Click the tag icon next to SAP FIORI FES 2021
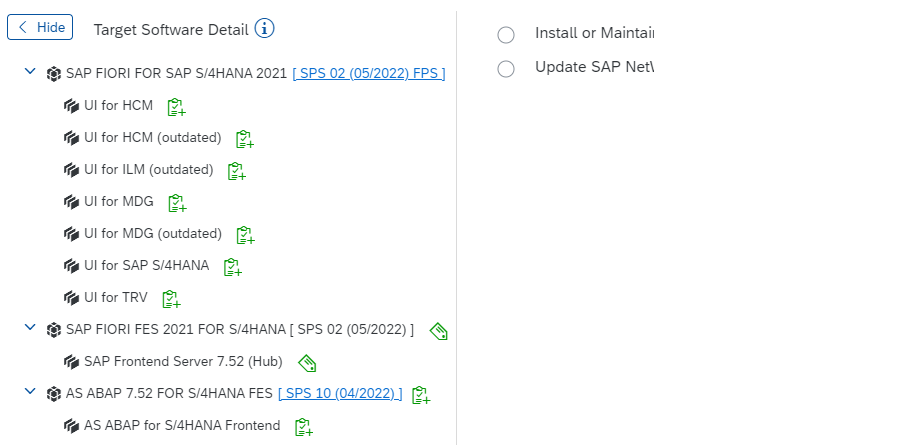Viewport: 922px width, 445px height. [439, 331]
